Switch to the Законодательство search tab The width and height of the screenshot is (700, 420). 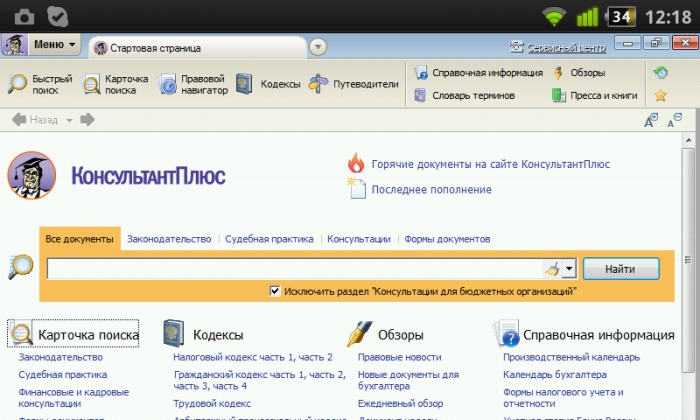pyautogui.click(x=169, y=239)
